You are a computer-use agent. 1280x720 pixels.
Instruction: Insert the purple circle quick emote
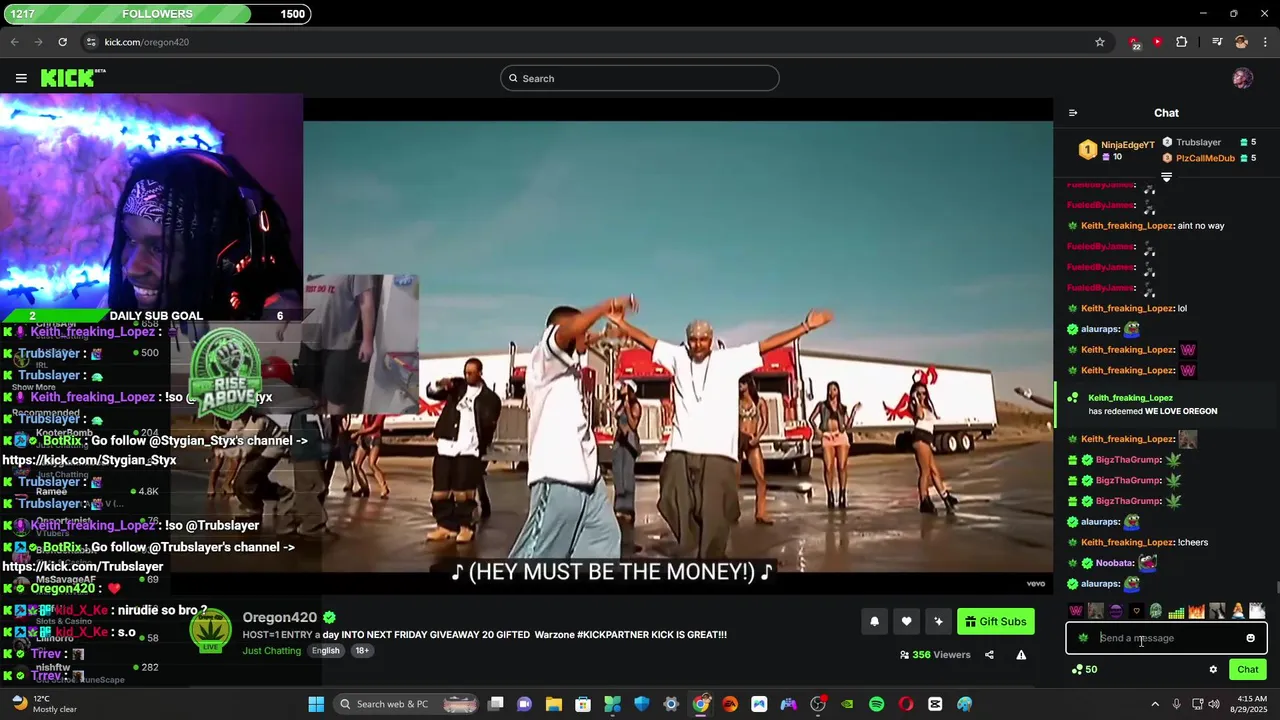[1116, 611]
